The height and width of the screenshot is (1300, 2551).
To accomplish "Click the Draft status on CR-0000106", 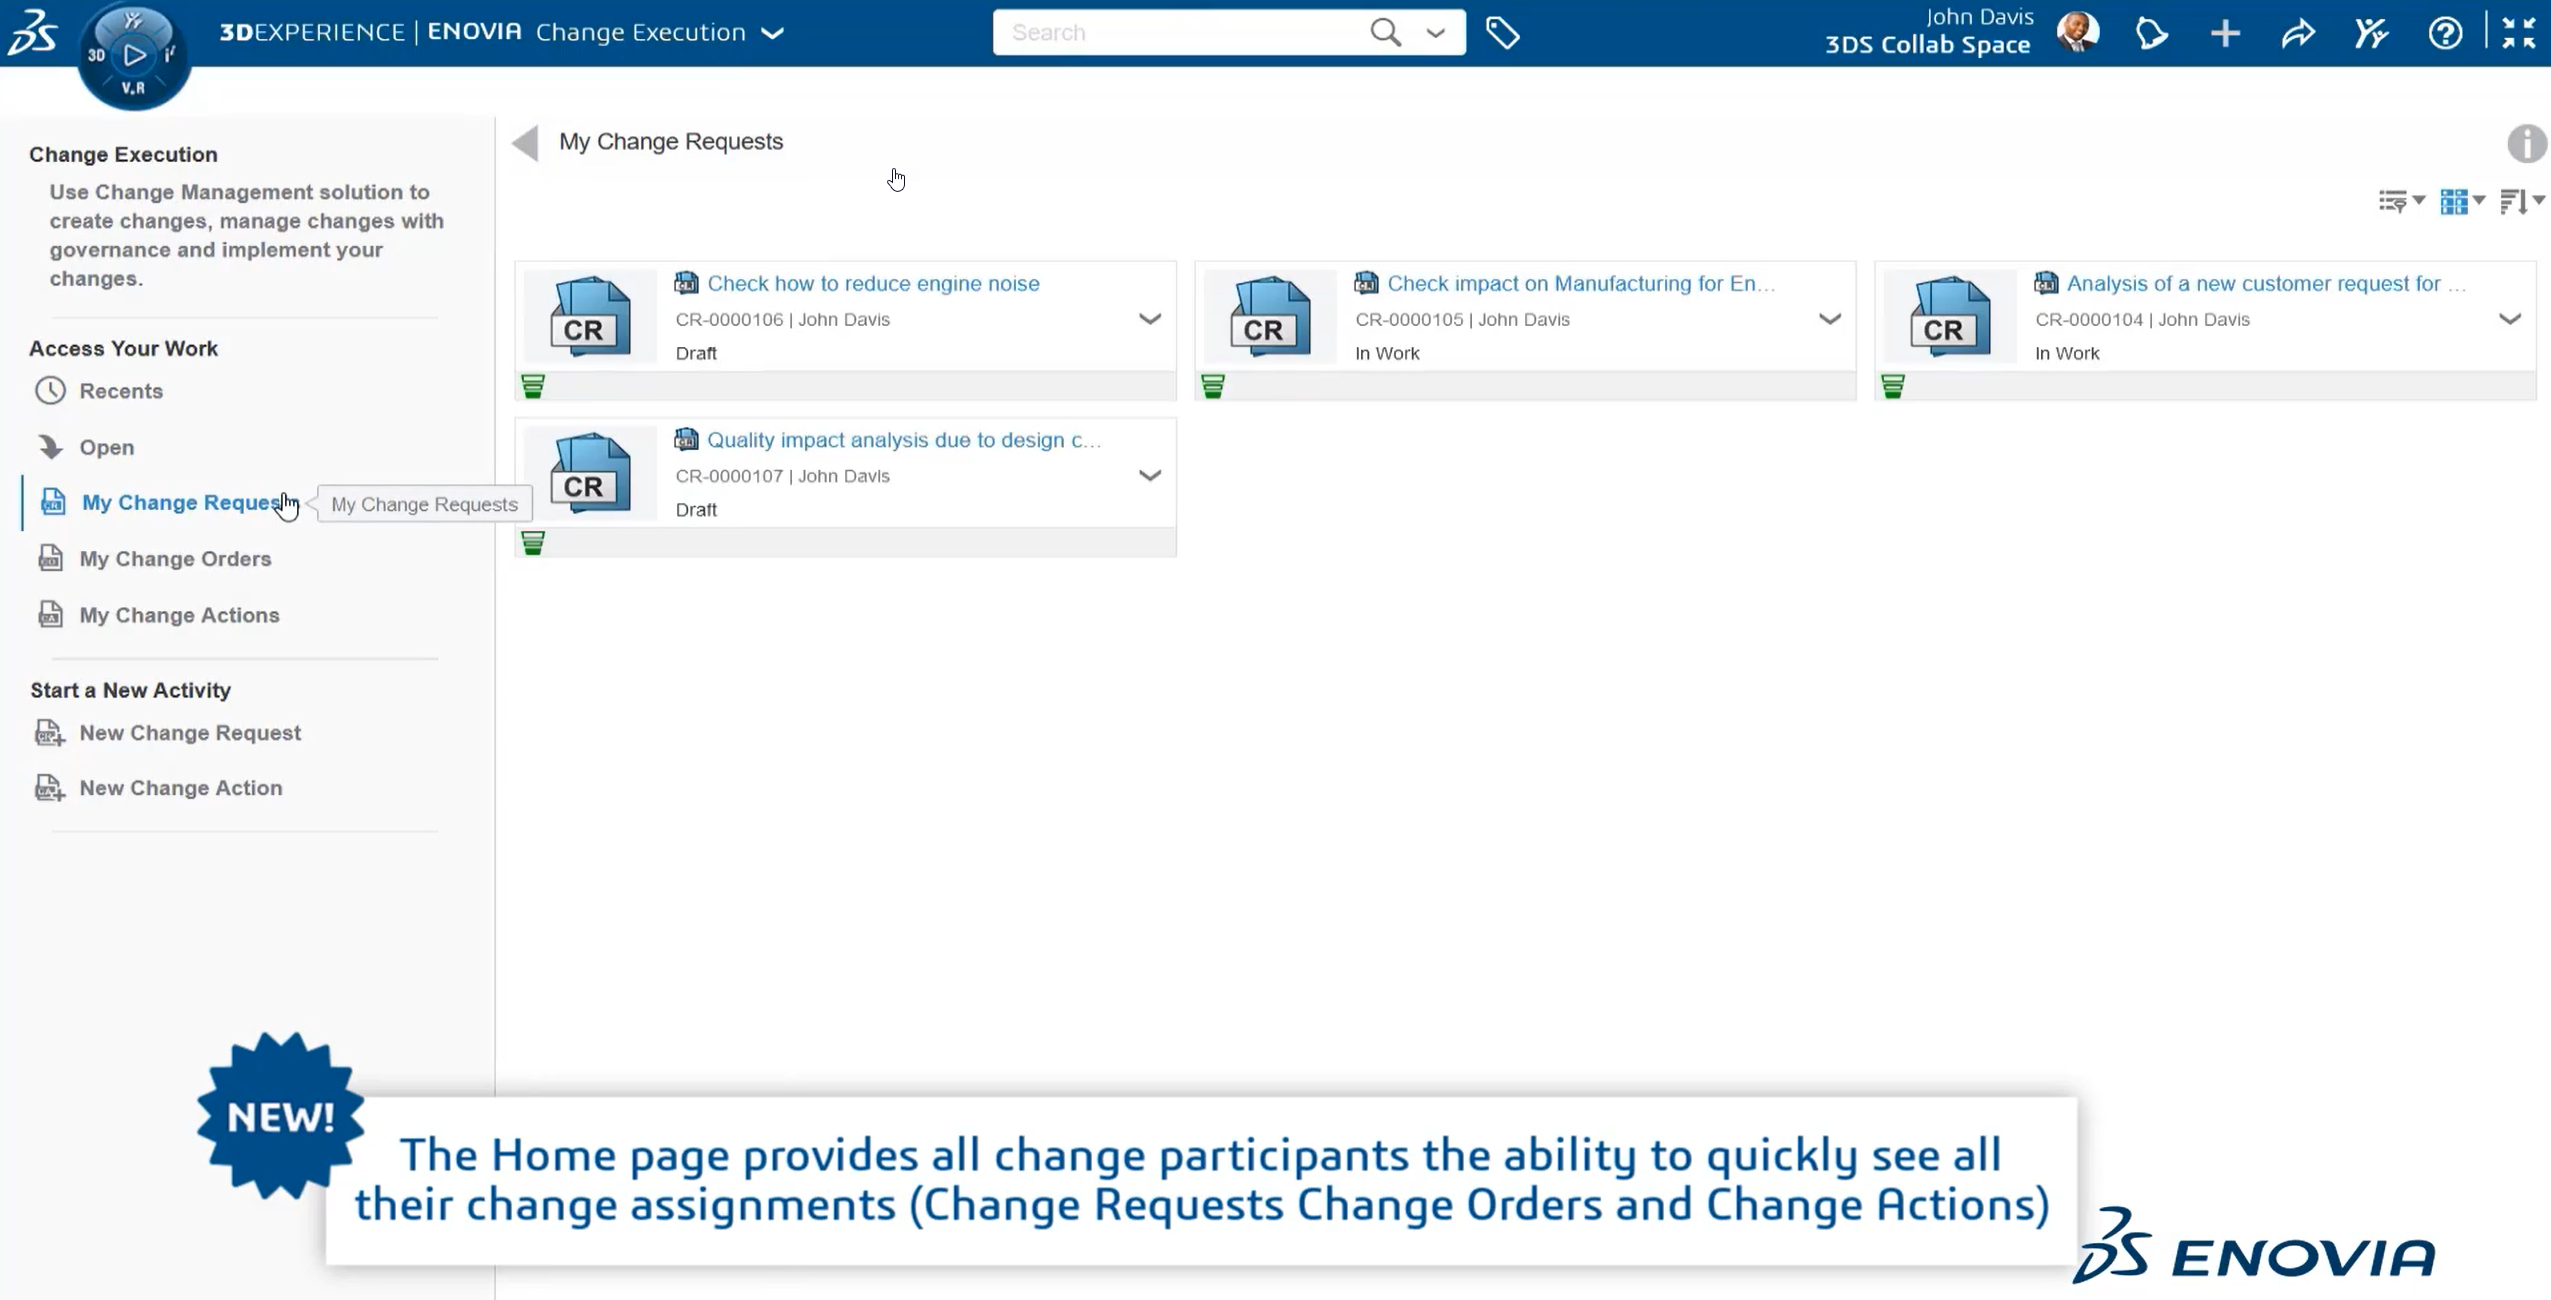I will tap(696, 353).
